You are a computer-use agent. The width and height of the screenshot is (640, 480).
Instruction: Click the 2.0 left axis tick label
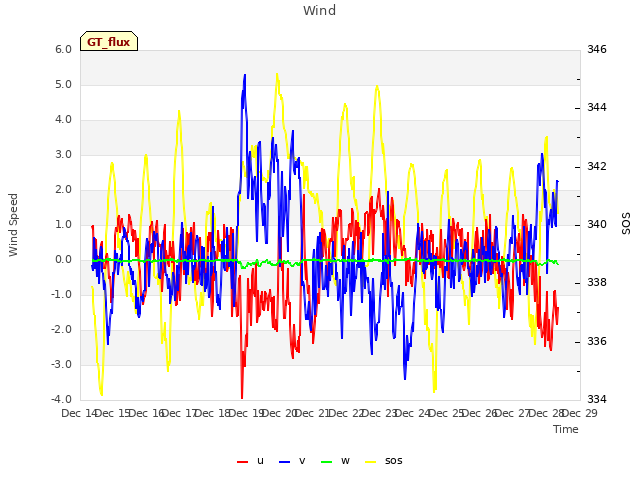(x=63, y=189)
